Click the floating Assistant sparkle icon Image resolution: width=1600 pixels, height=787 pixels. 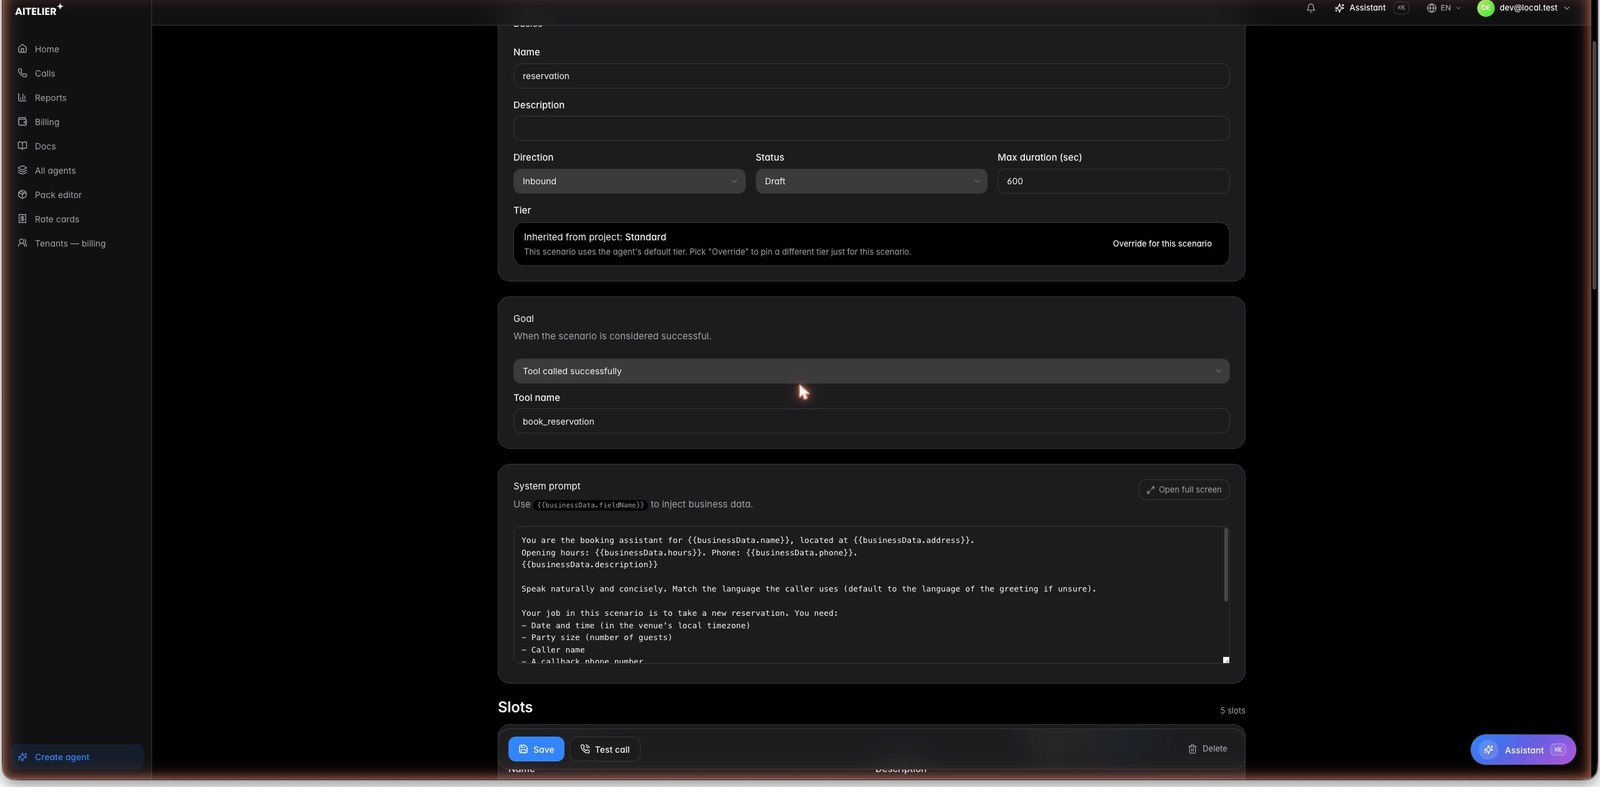[x=1488, y=750]
